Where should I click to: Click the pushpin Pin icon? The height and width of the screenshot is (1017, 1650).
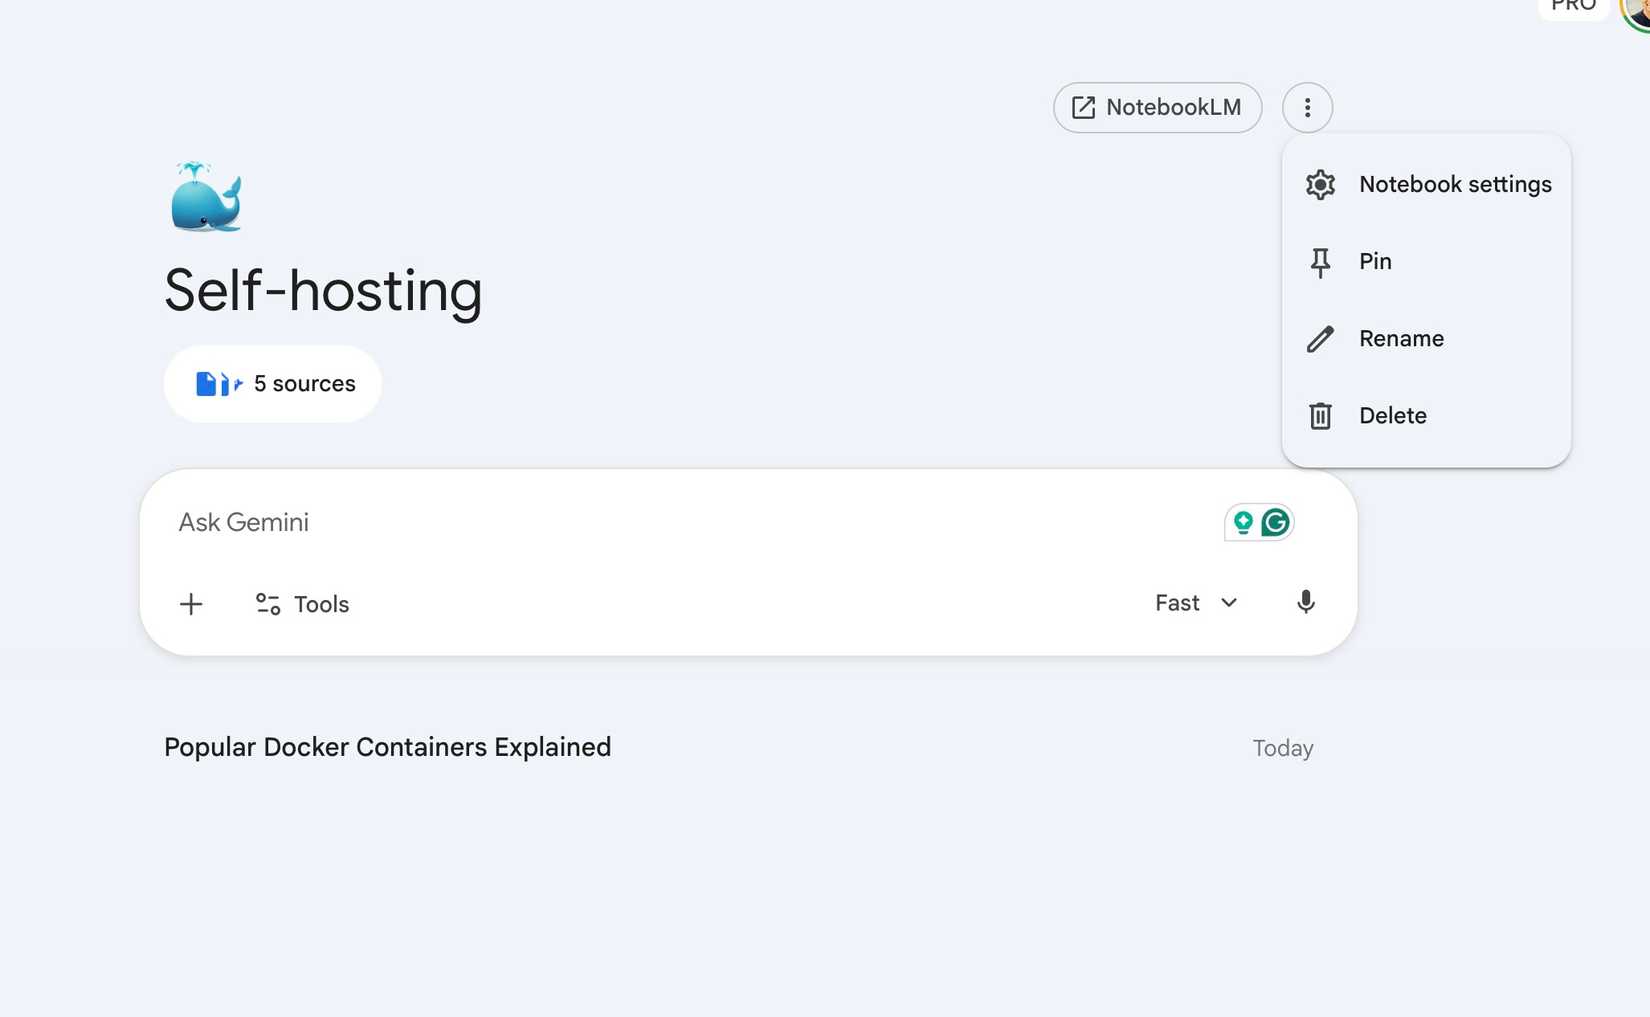[1320, 262]
